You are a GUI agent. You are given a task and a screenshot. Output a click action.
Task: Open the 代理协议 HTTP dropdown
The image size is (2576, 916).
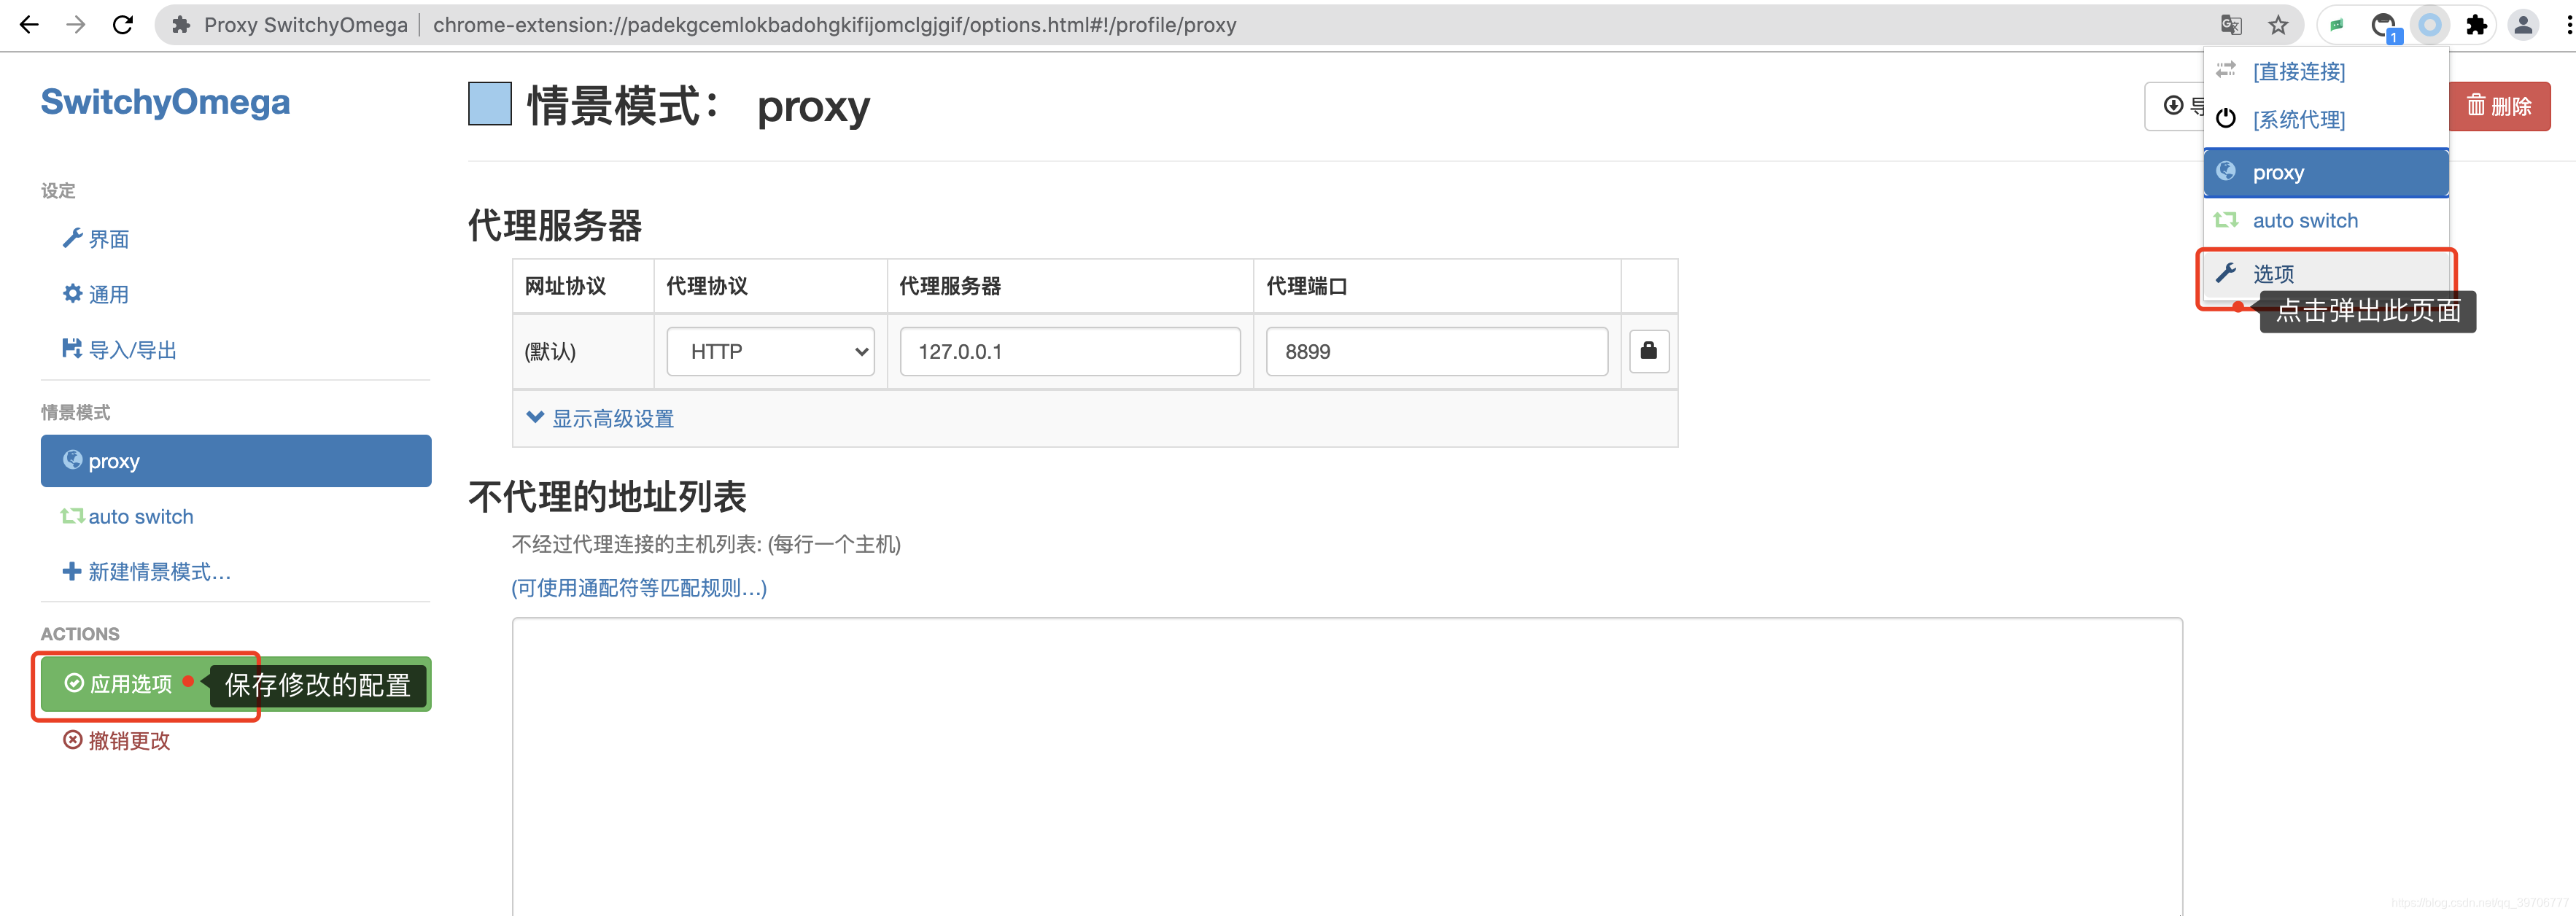pos(770,352)
